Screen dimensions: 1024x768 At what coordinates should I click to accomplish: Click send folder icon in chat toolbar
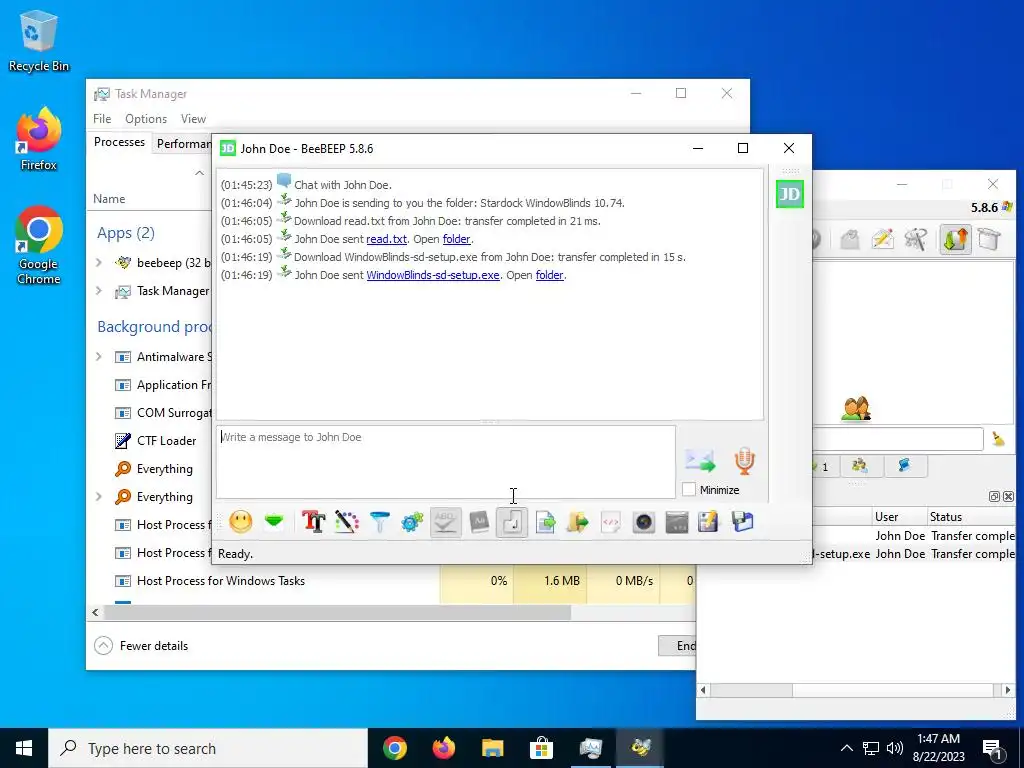tap(578, 522)
